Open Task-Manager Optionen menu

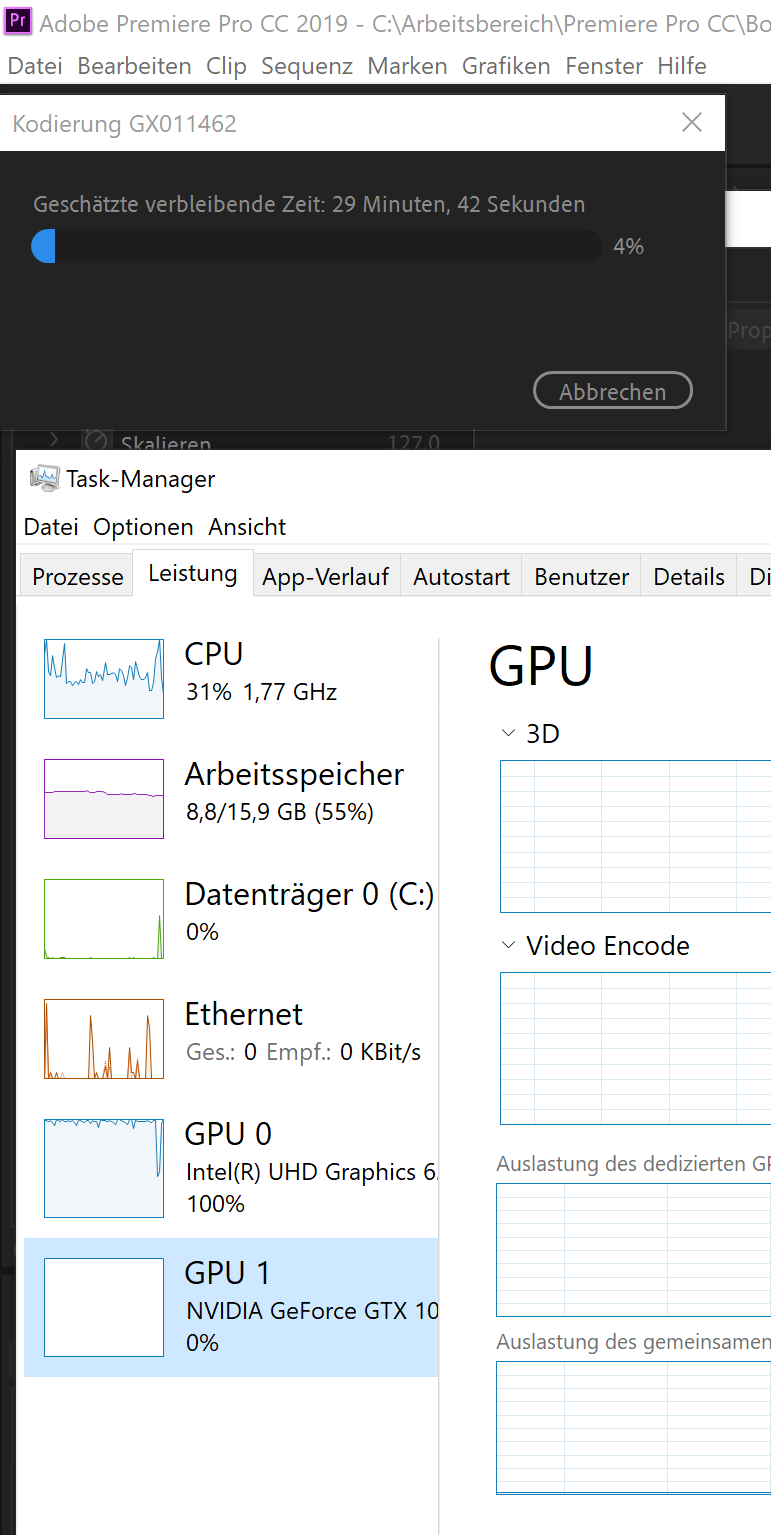tap(143, 527)
